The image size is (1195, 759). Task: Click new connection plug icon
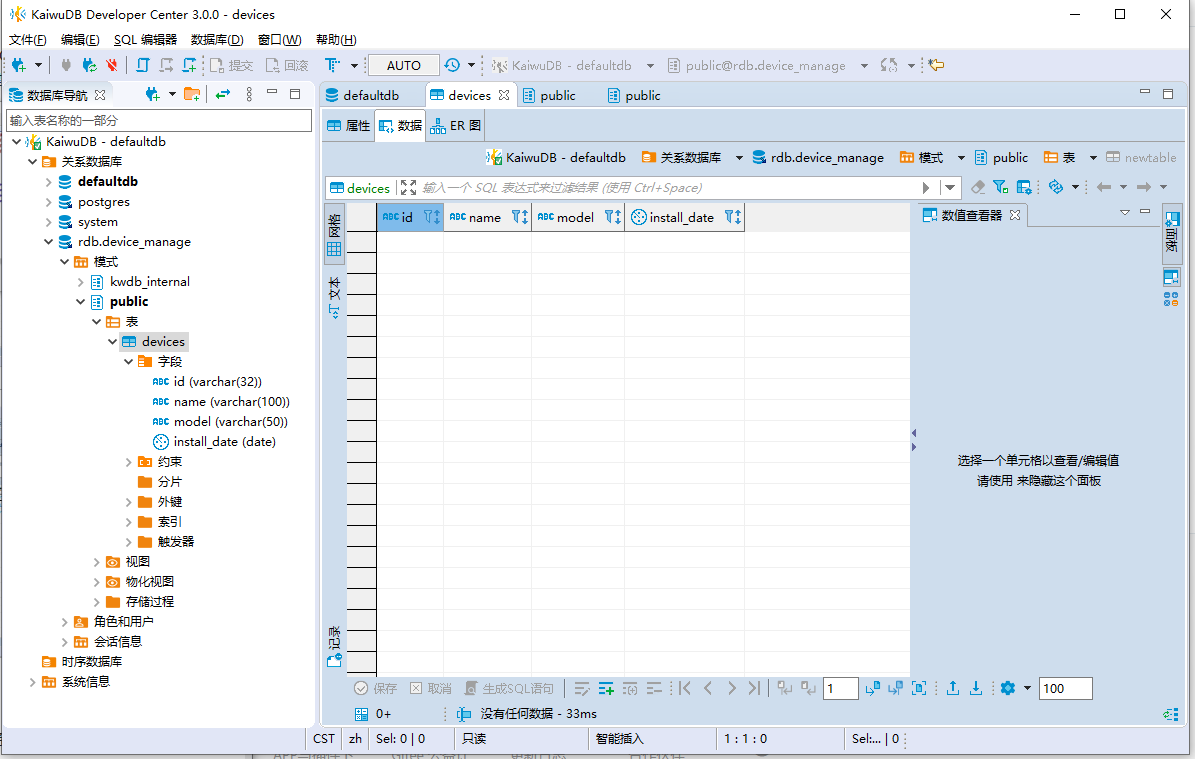tap(19, 66)
